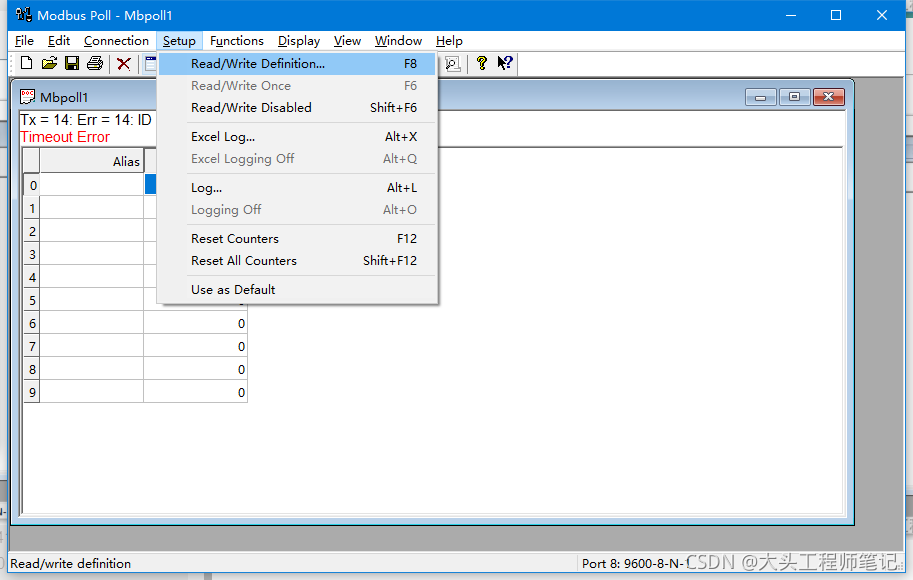Select row header 6 in the grid
This screenshot has width=913, height=580.
tap(32, 323)
